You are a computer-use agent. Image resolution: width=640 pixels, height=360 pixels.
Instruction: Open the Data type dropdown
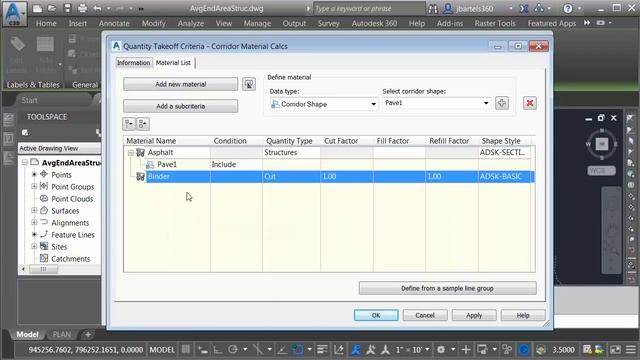coord(373,104)
